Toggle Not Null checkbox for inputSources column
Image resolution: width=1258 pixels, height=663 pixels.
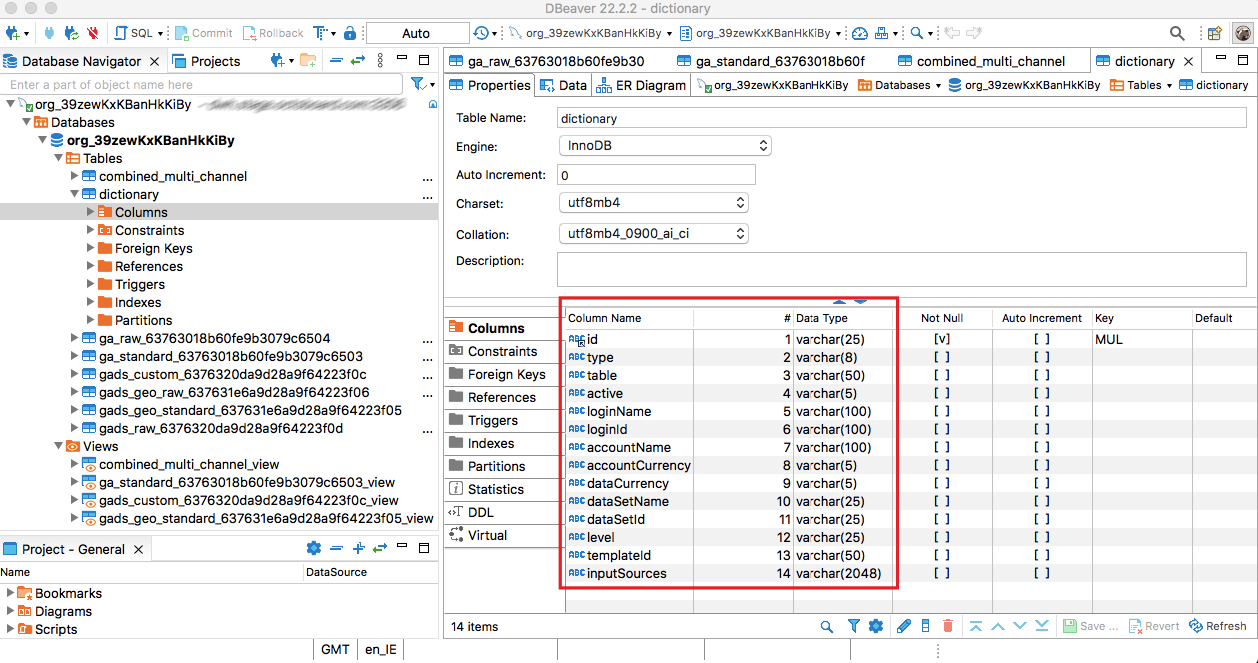941,573
